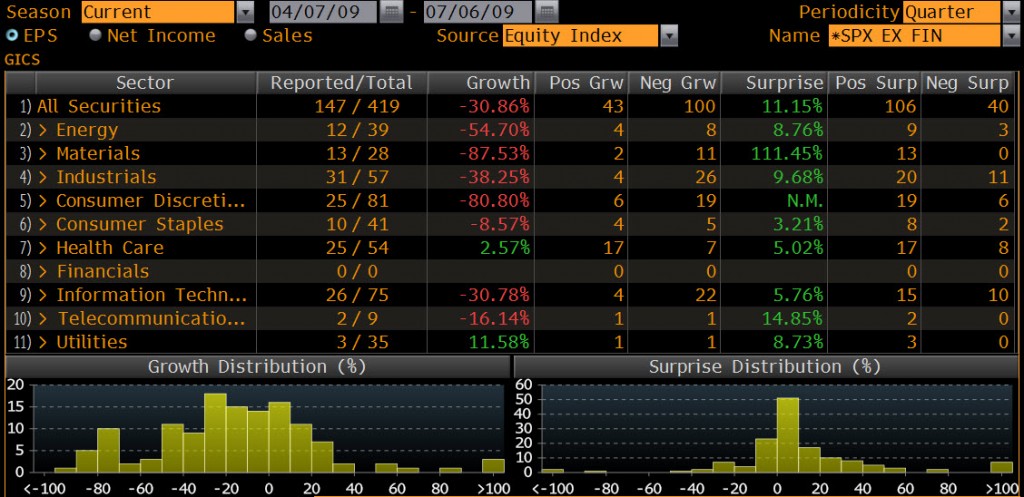The width and height of the screenshot is (1024, 497).
Task: Sort by the Growth column header
Action: point(481,83)
